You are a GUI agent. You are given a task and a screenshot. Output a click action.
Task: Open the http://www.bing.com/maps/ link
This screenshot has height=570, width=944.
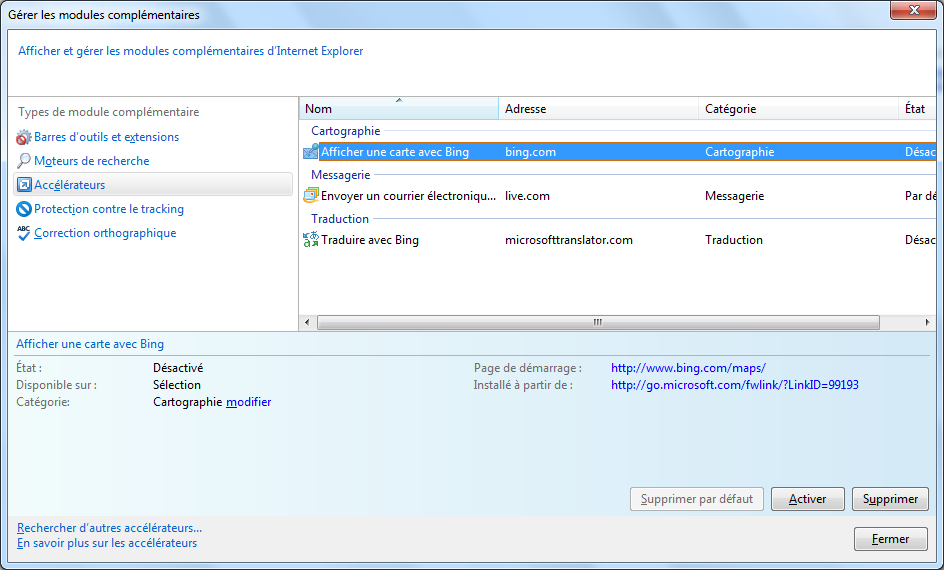click(x=688, y=368)
